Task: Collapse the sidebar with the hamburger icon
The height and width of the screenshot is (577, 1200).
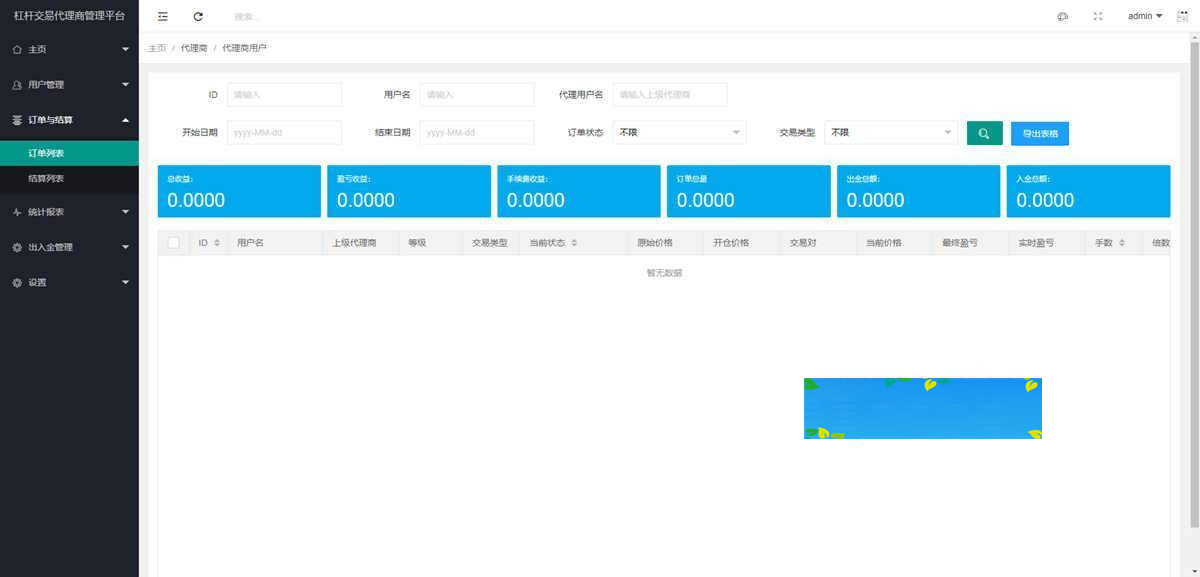Action: (162, 16)
